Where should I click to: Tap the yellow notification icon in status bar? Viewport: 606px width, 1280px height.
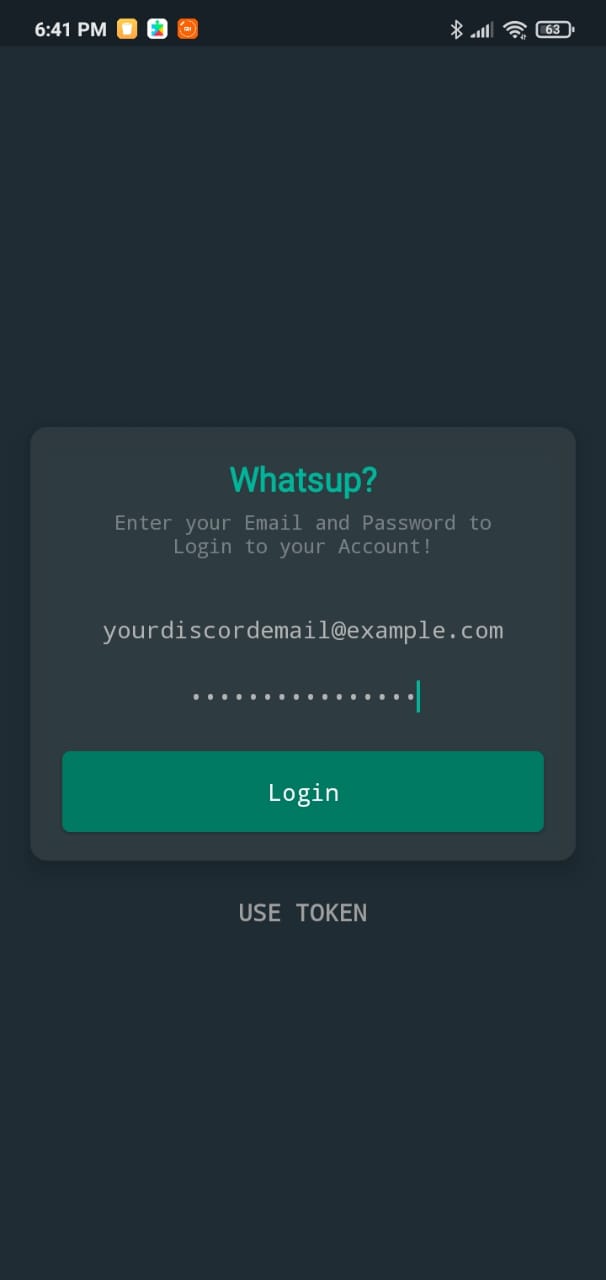127,29
